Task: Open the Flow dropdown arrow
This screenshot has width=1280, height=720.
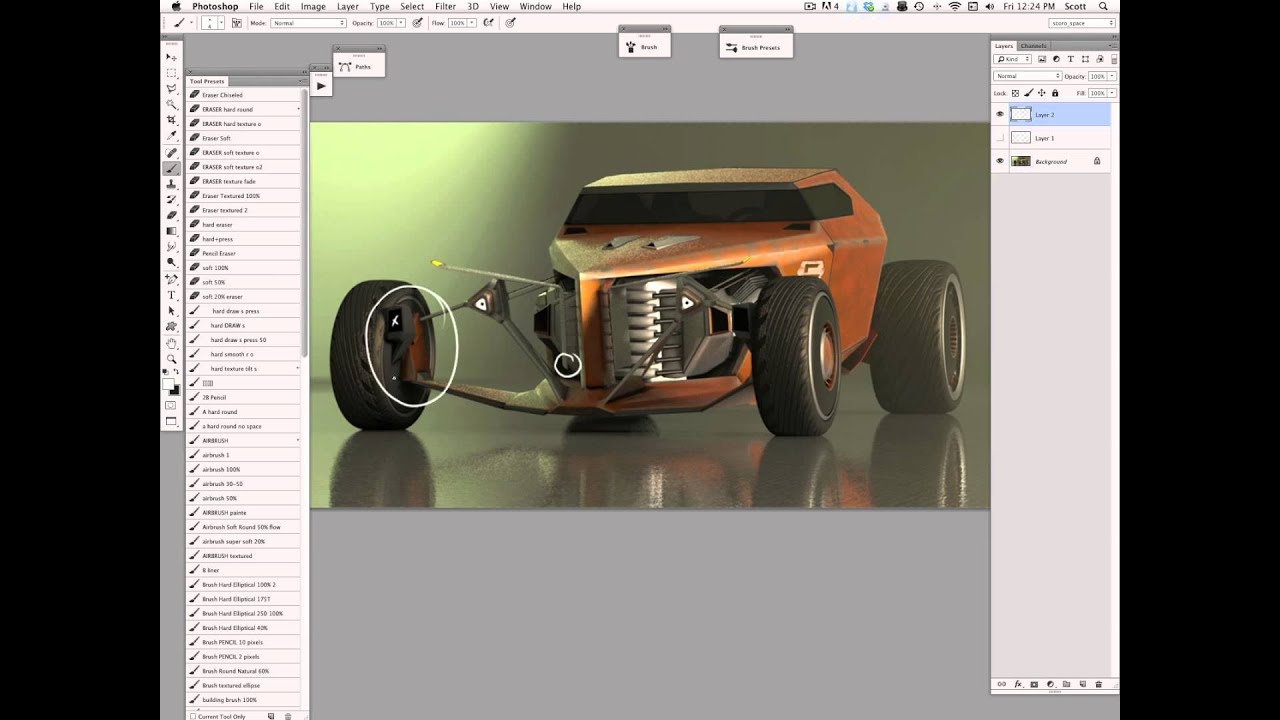Action: coord(474,23)
